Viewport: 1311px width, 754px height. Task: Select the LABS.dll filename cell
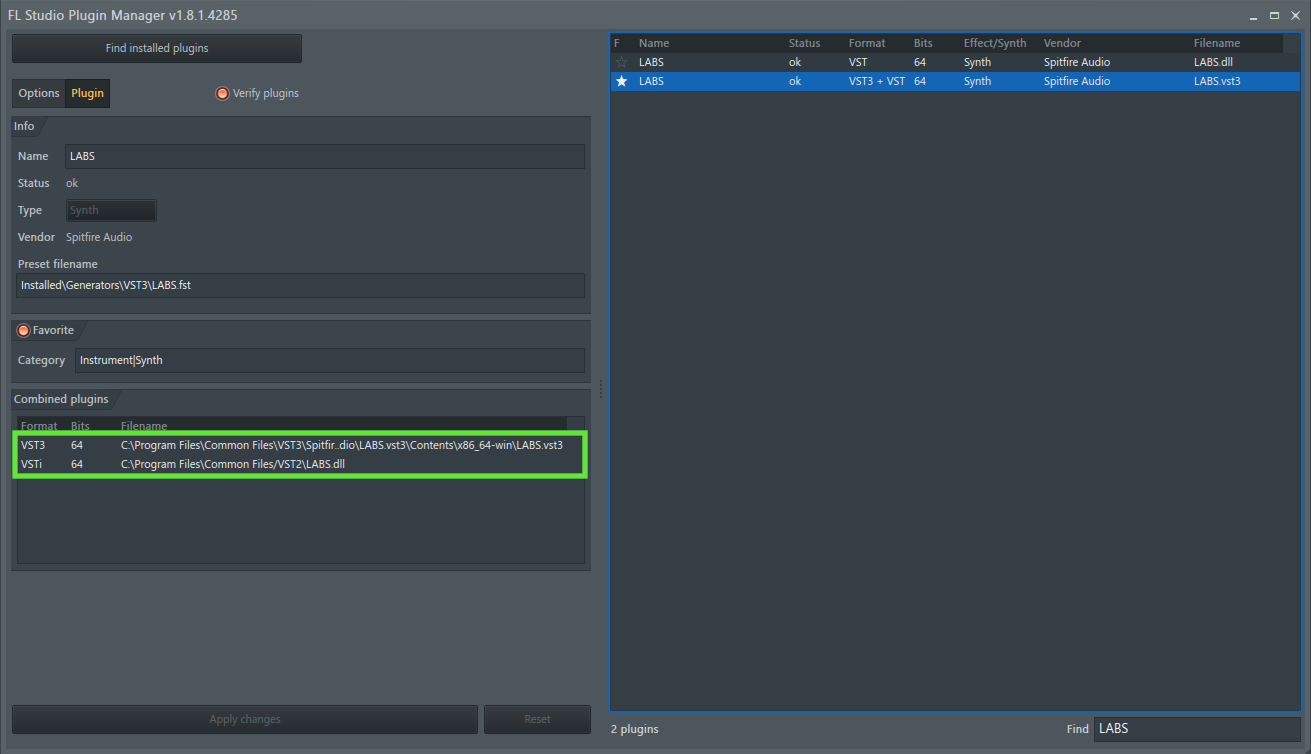[x=1213, y=62]
